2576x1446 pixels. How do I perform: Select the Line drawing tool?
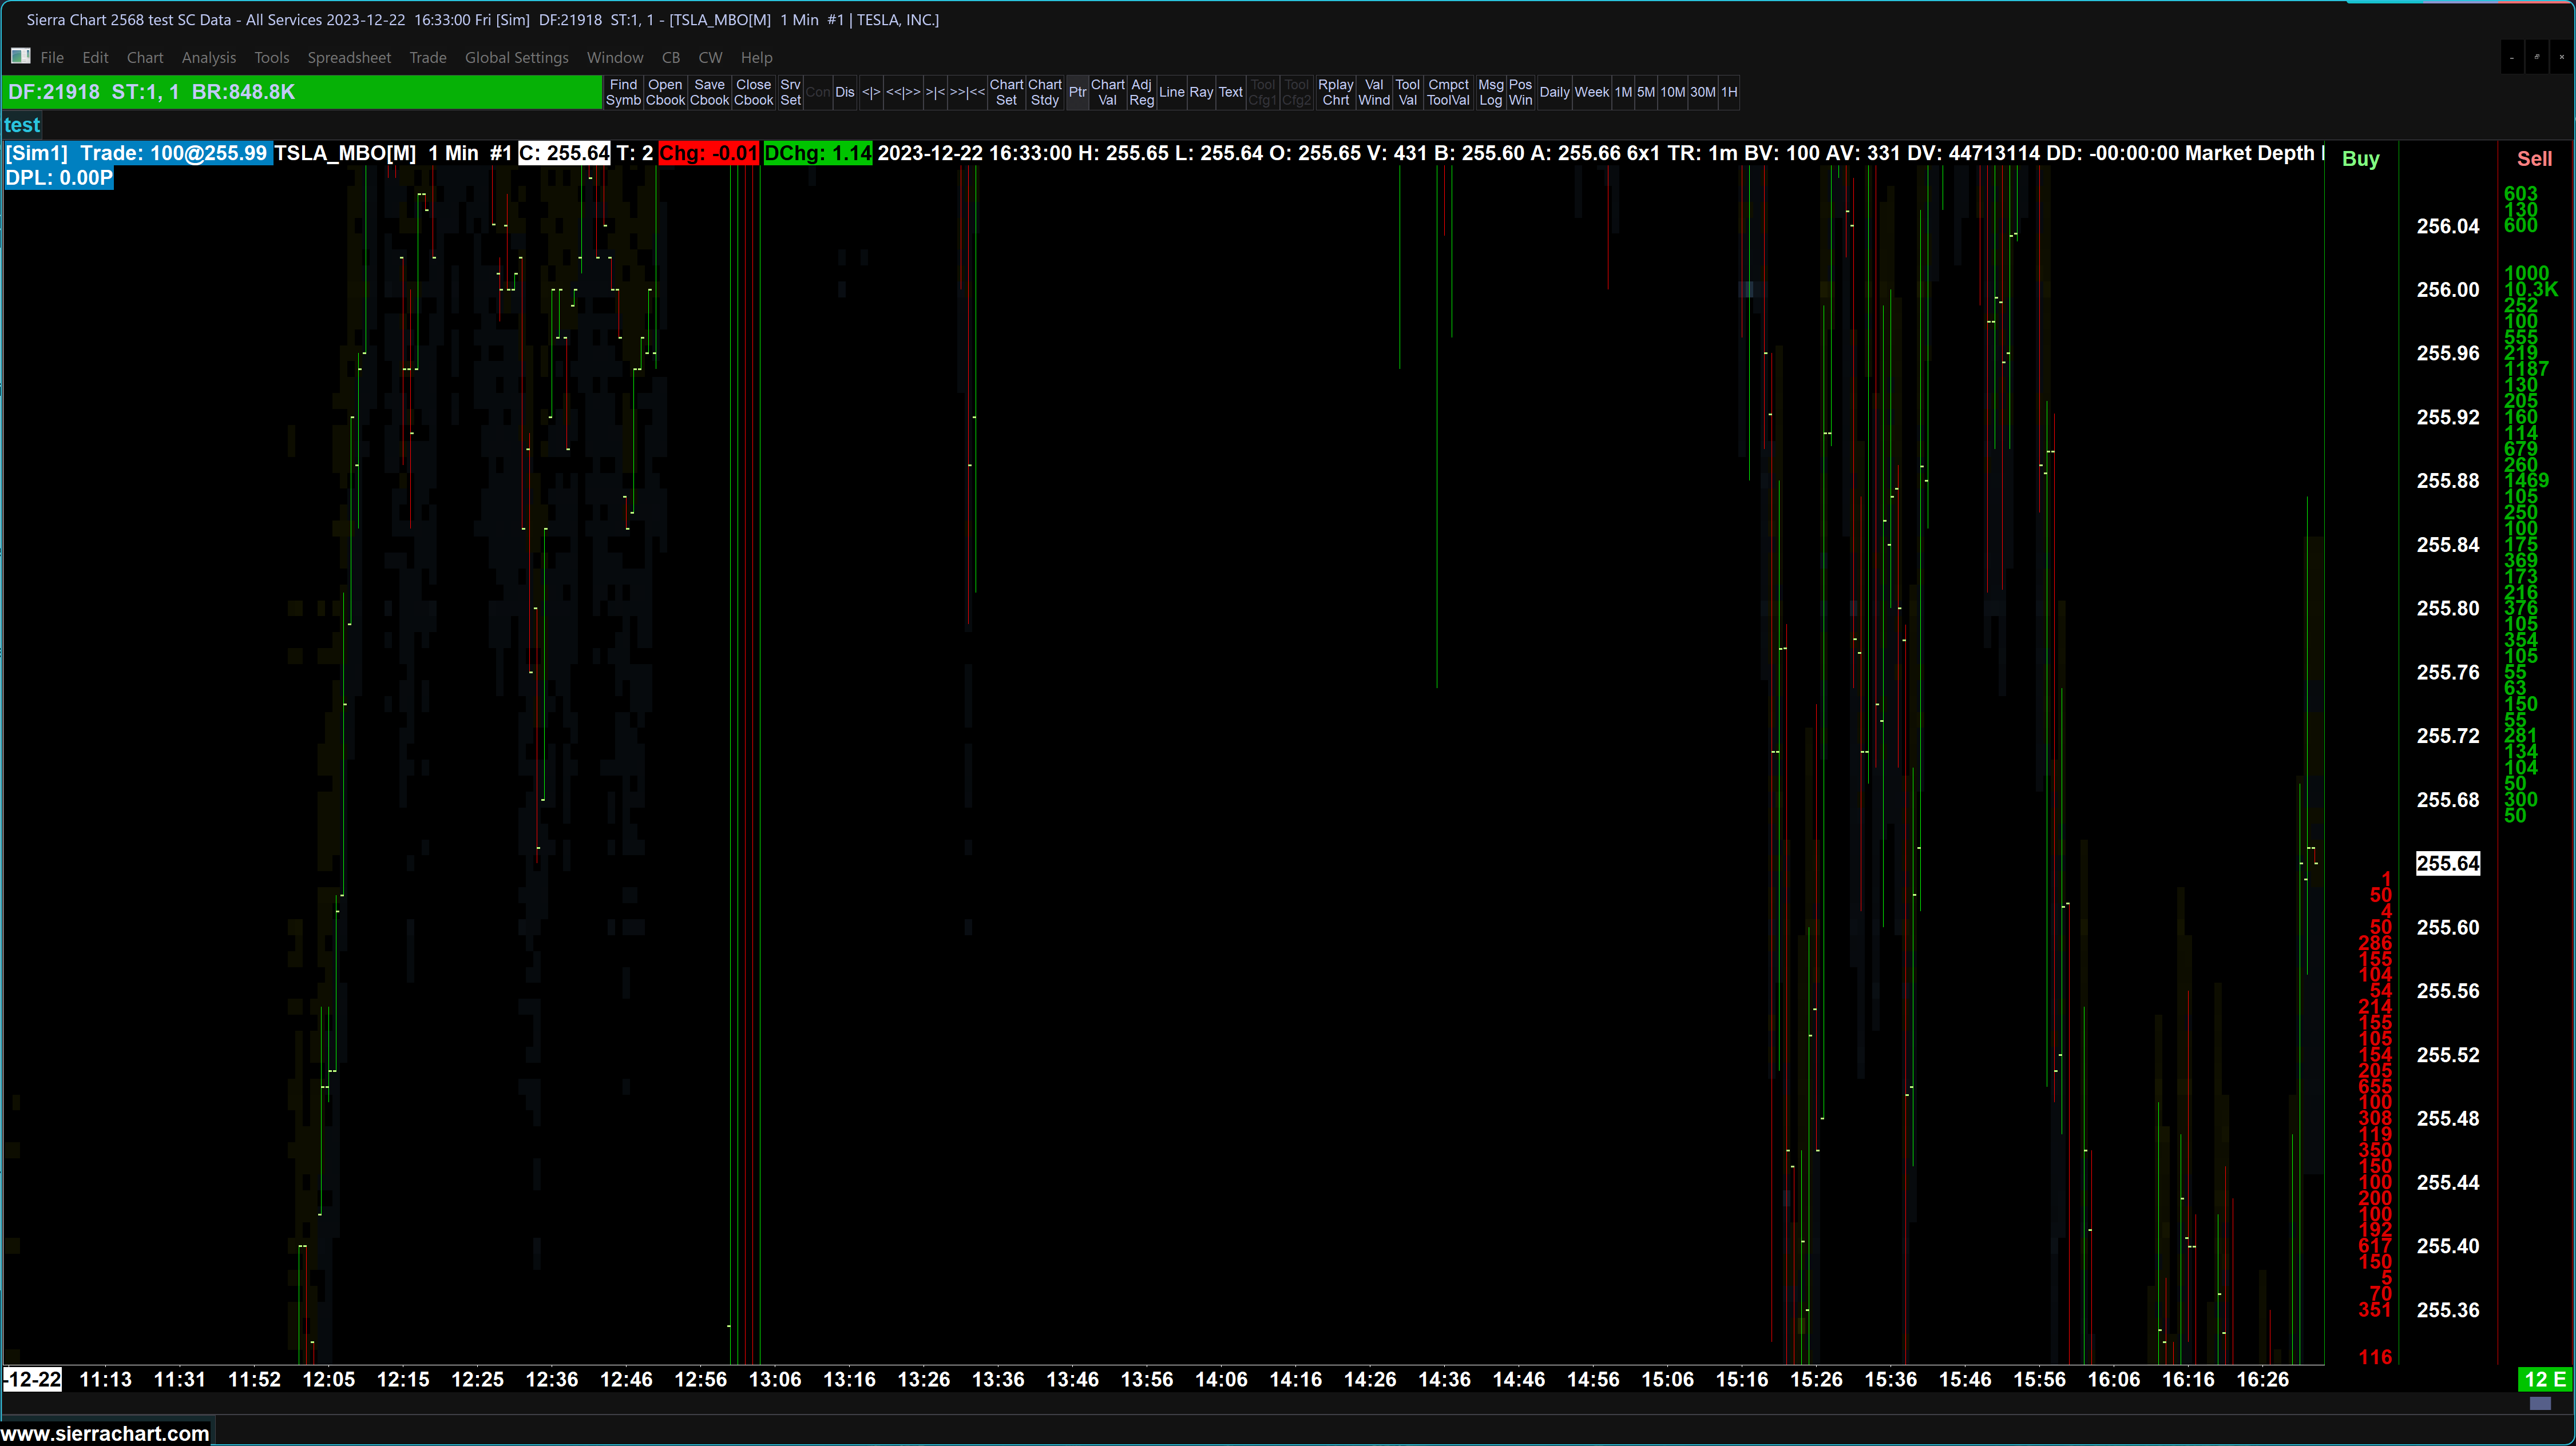[x=1171, y=92]
